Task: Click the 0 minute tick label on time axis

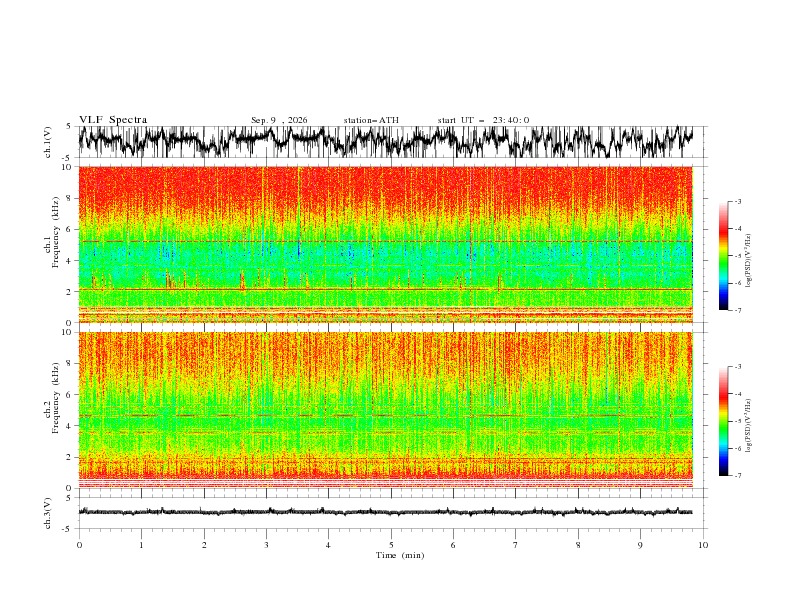Action: 79,545
